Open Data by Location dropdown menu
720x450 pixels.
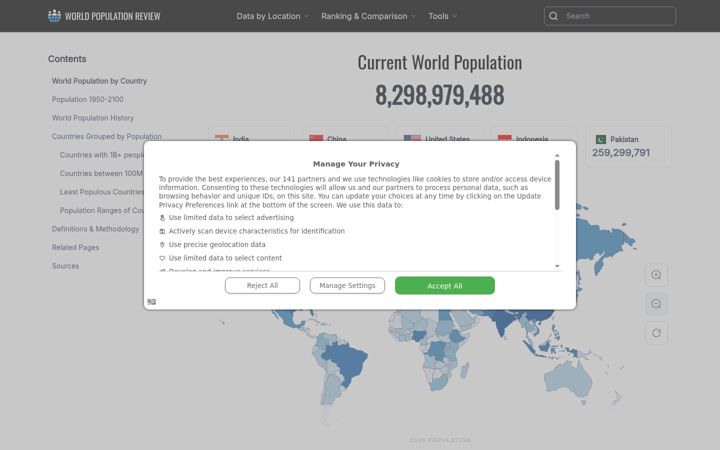click(272, 16)
